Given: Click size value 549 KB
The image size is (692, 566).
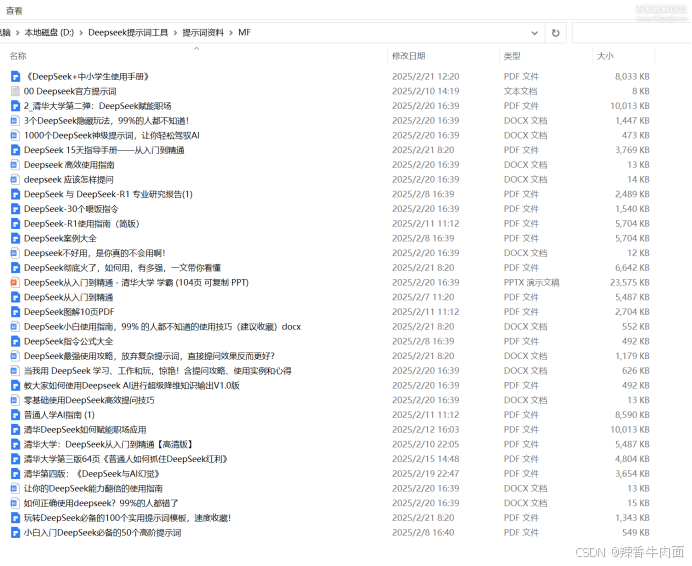Looking at the screenshot, I should 636,533.
